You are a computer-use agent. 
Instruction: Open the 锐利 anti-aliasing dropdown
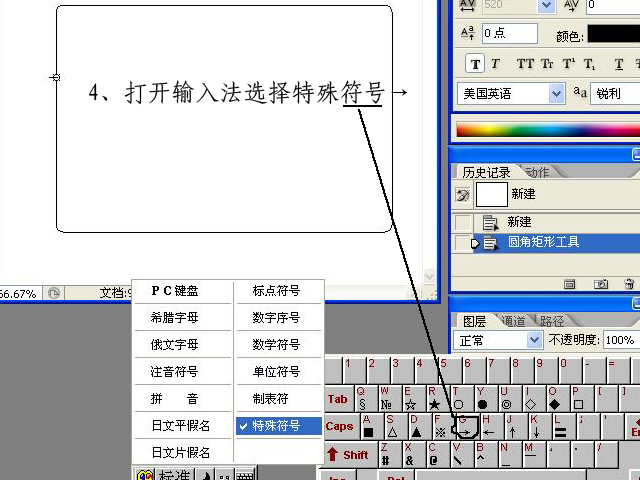[615, 94]
